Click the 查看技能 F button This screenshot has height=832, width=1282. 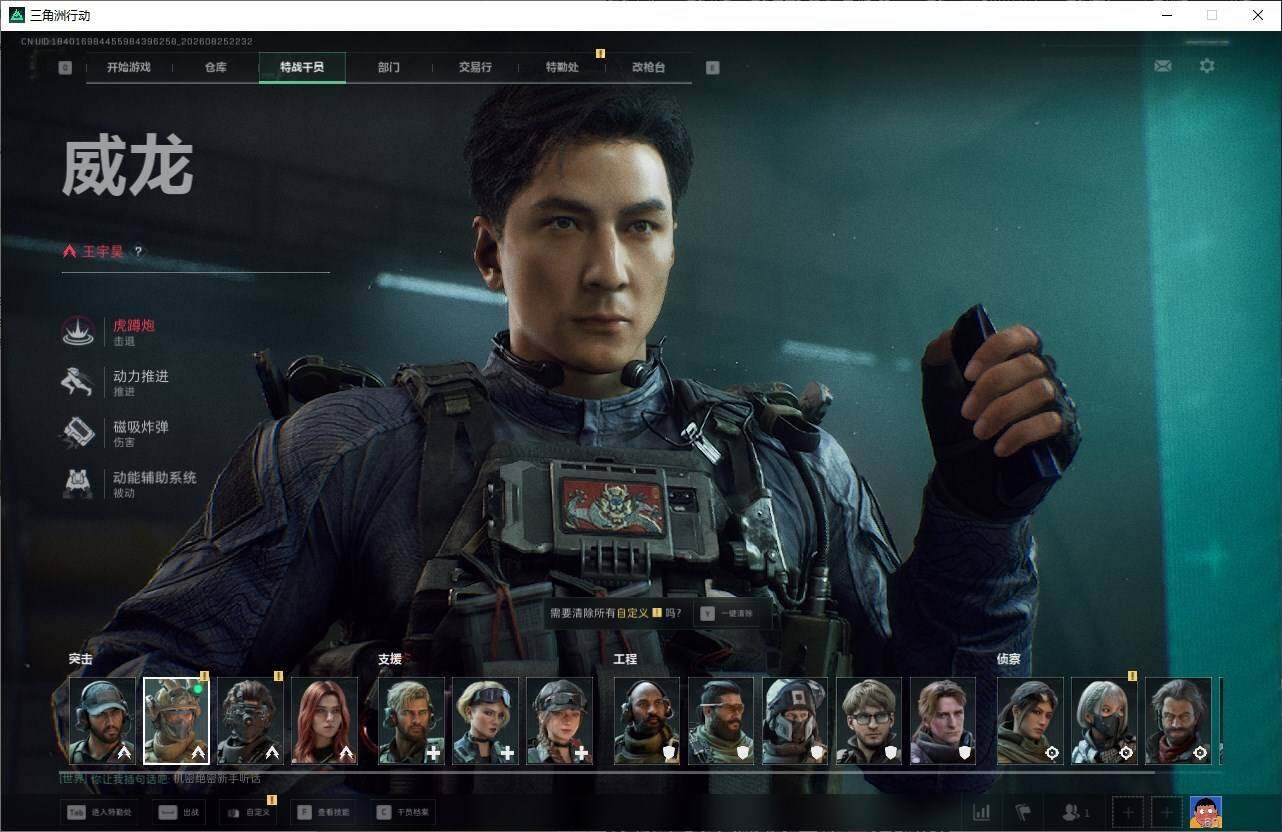(325, 812)
